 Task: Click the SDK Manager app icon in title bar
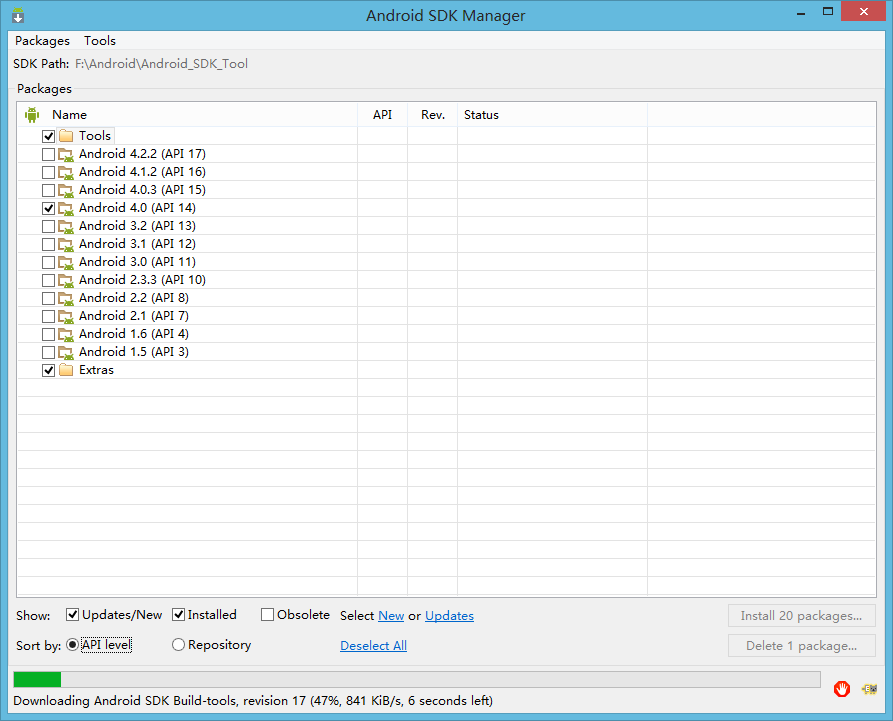pos(18,15)
